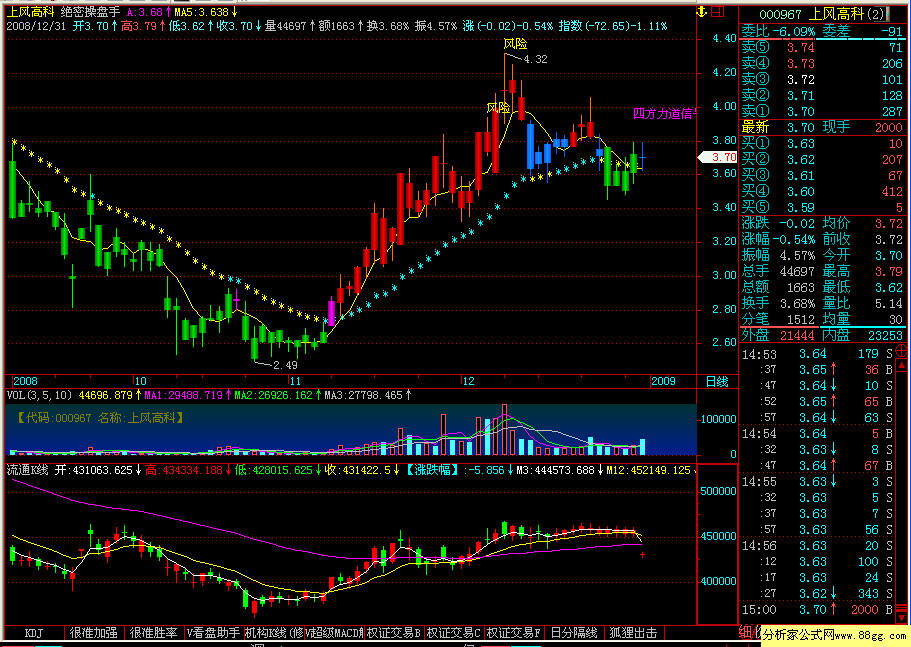The height and width of the screenshot is (647, 911).
Task: Click the 100000 volume scale label
Action: pos(718,419)
